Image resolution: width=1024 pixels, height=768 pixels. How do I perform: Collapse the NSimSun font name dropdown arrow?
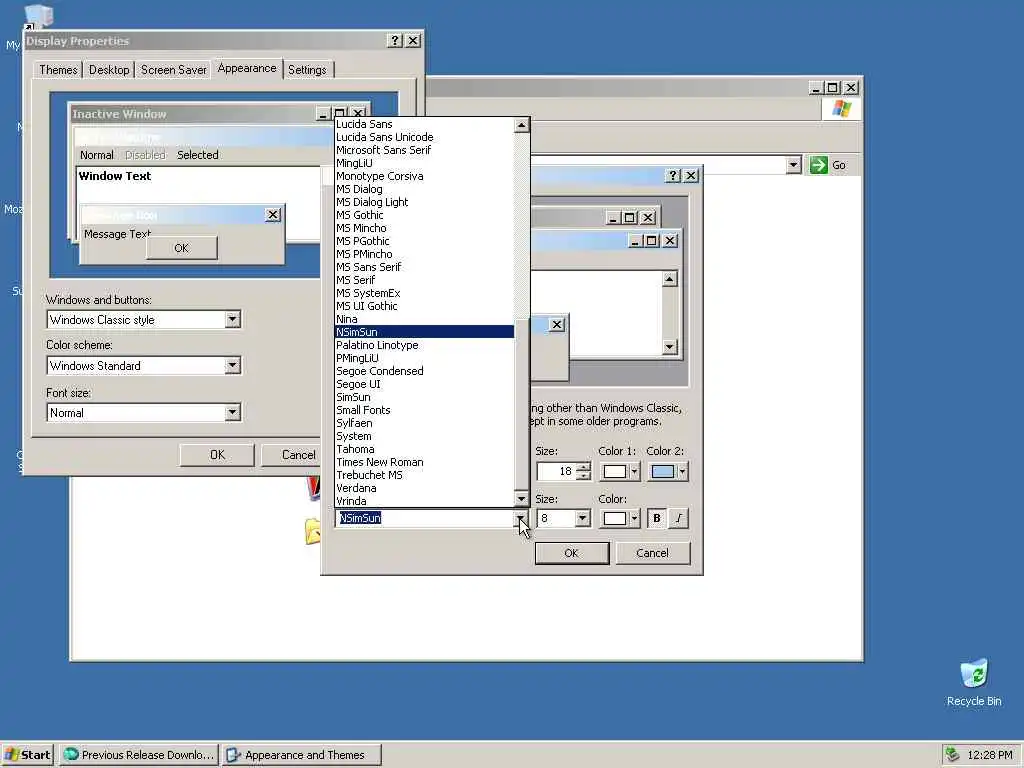(x=521, y=518)
